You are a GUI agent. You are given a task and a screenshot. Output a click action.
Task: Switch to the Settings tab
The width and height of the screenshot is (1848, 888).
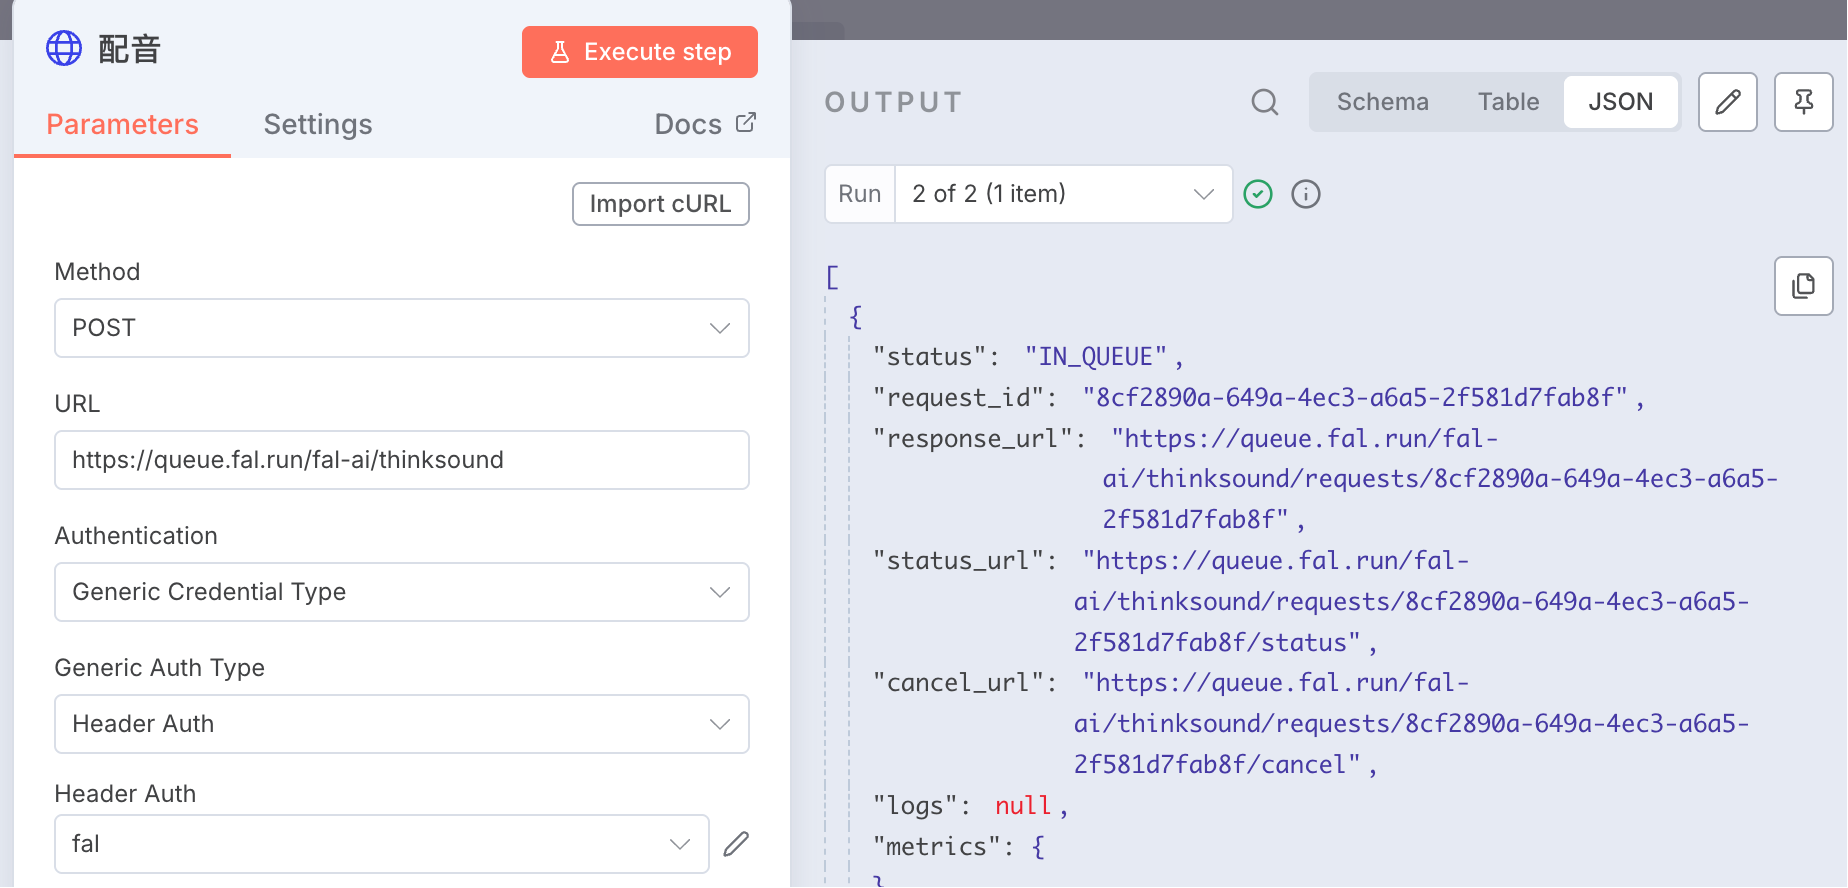tap(318, 124)
